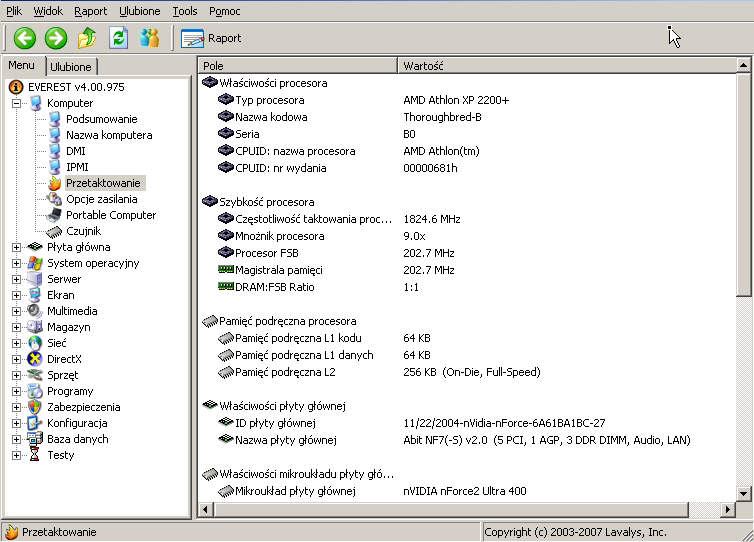The image size is (754, 542).
Task: Click the Opcje zasilania power icon
Action: click(x=54, y=199)
